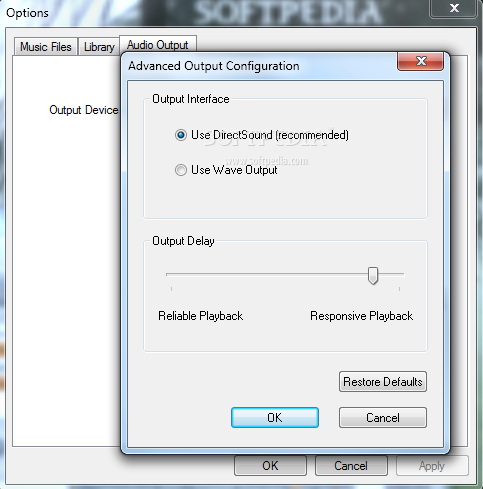Click OK in the Options window
The image size is (483, 489).
click(270, 466)
